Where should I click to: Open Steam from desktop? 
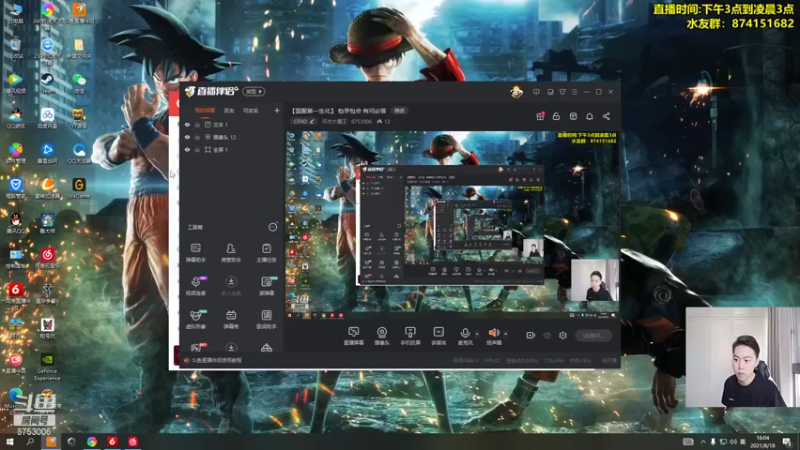point(47,82)
